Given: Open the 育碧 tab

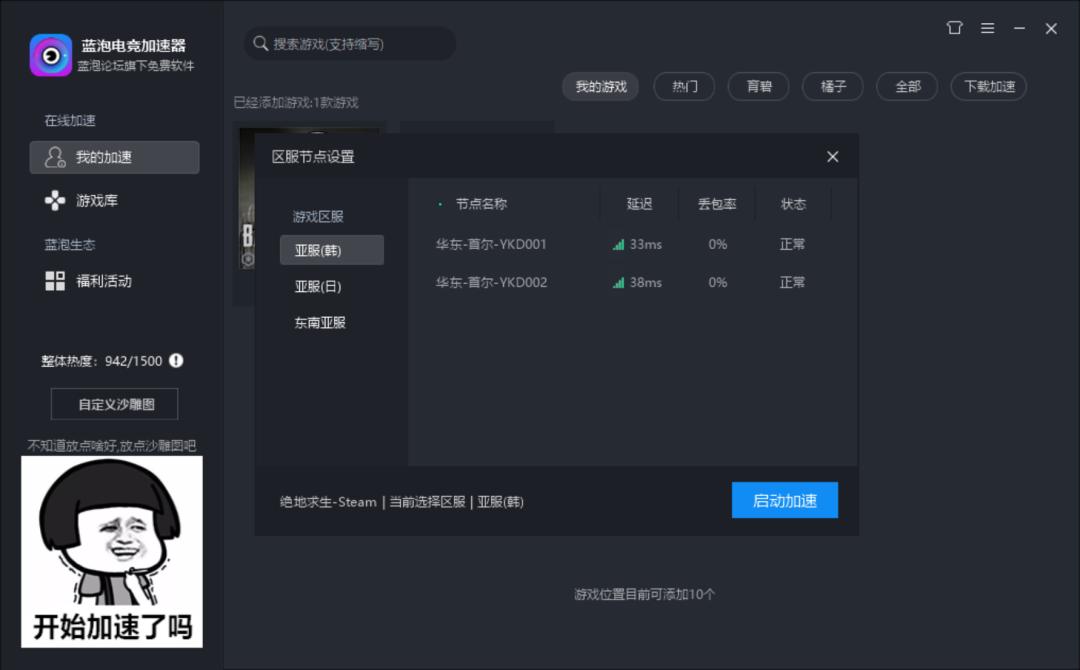Looking at the screenshot, I should pos(757,86).
